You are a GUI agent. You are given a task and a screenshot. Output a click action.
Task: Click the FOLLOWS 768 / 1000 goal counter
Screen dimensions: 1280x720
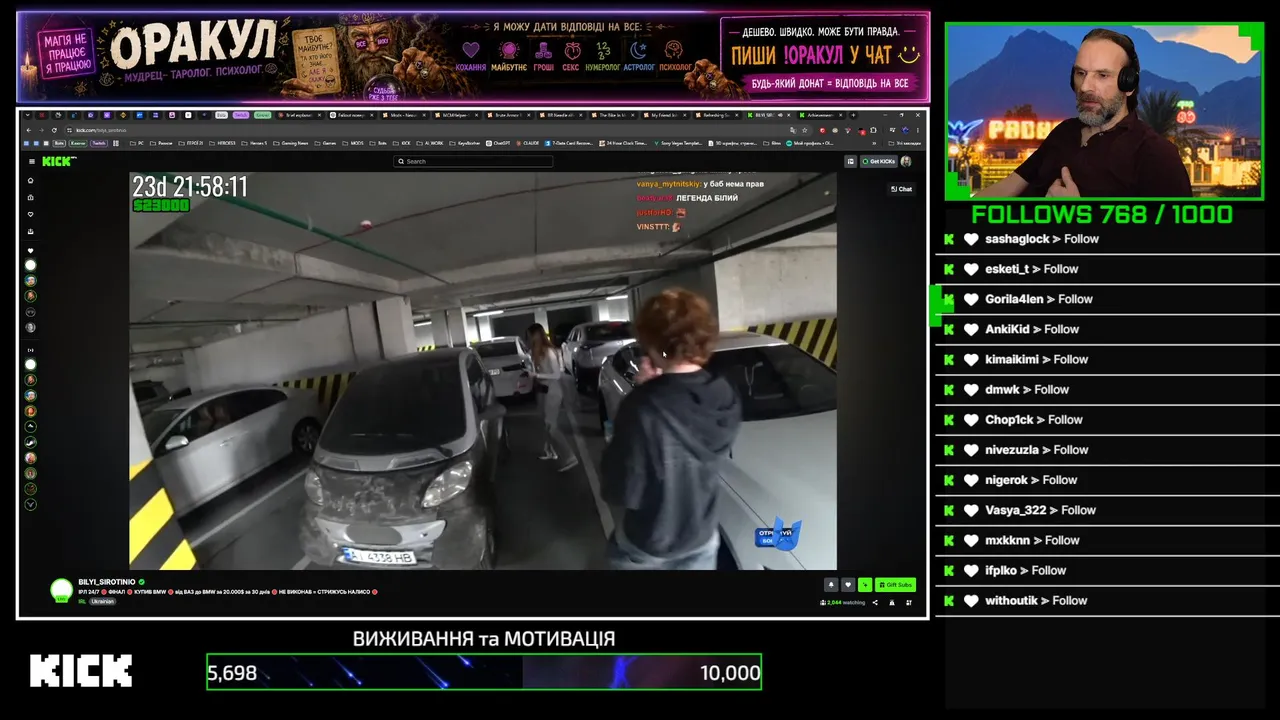1102,214
